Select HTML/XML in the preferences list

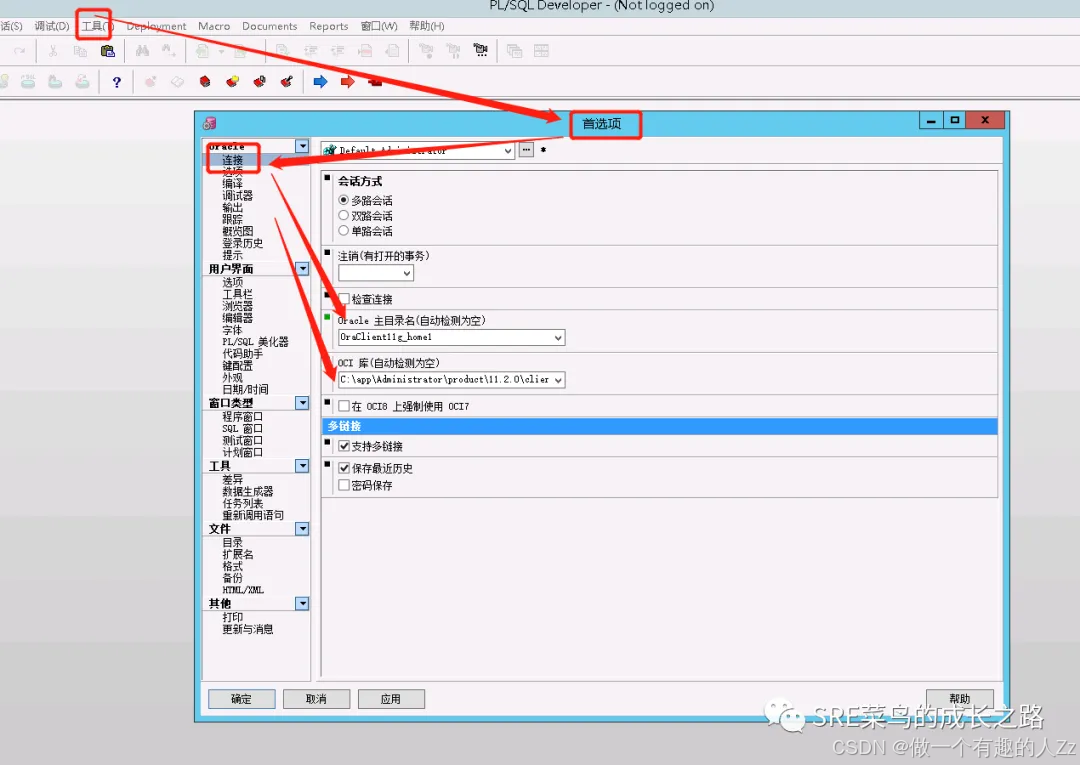click(242, 590)
